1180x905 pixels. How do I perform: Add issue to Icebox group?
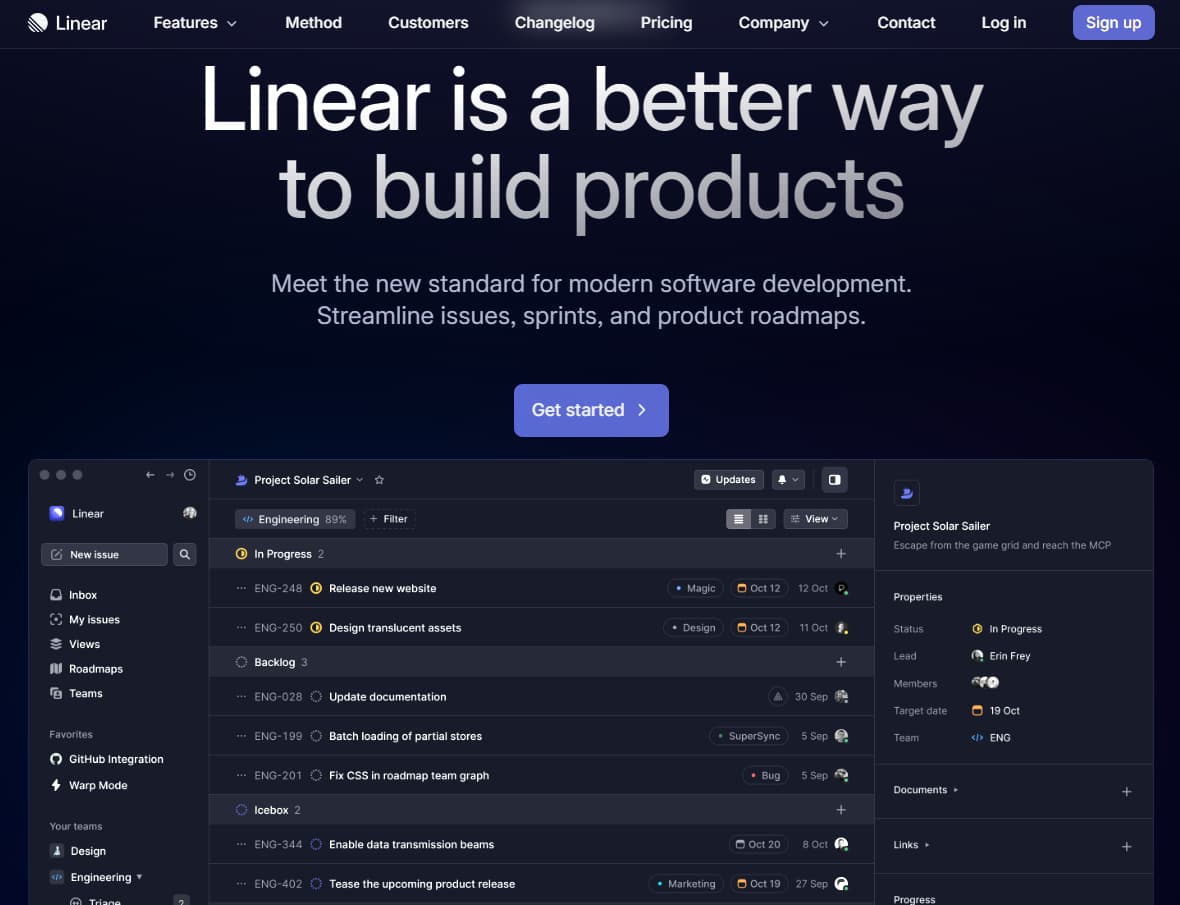[x=841, y=809]
